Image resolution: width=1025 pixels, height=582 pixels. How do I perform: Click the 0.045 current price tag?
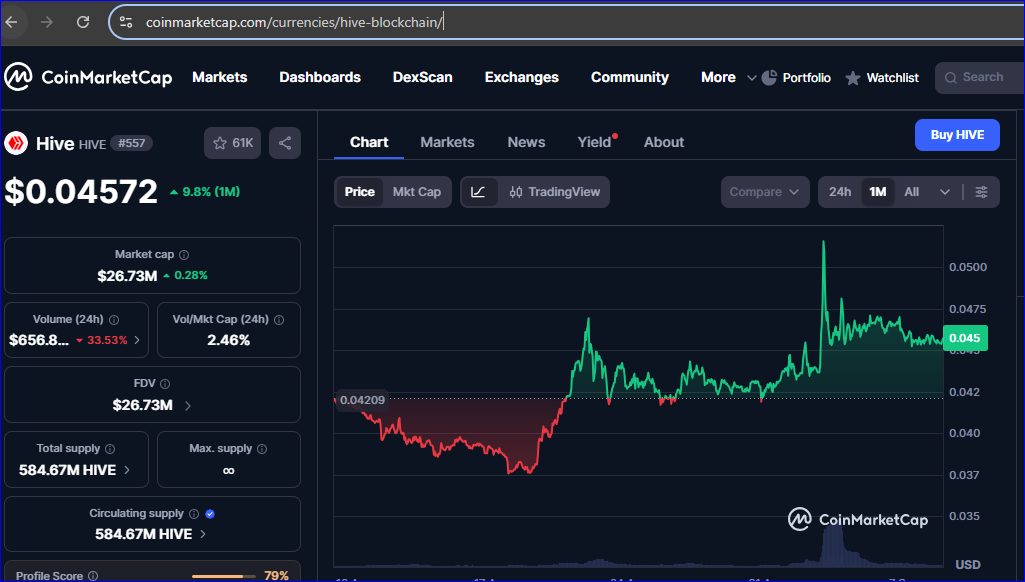click(965, 338)
